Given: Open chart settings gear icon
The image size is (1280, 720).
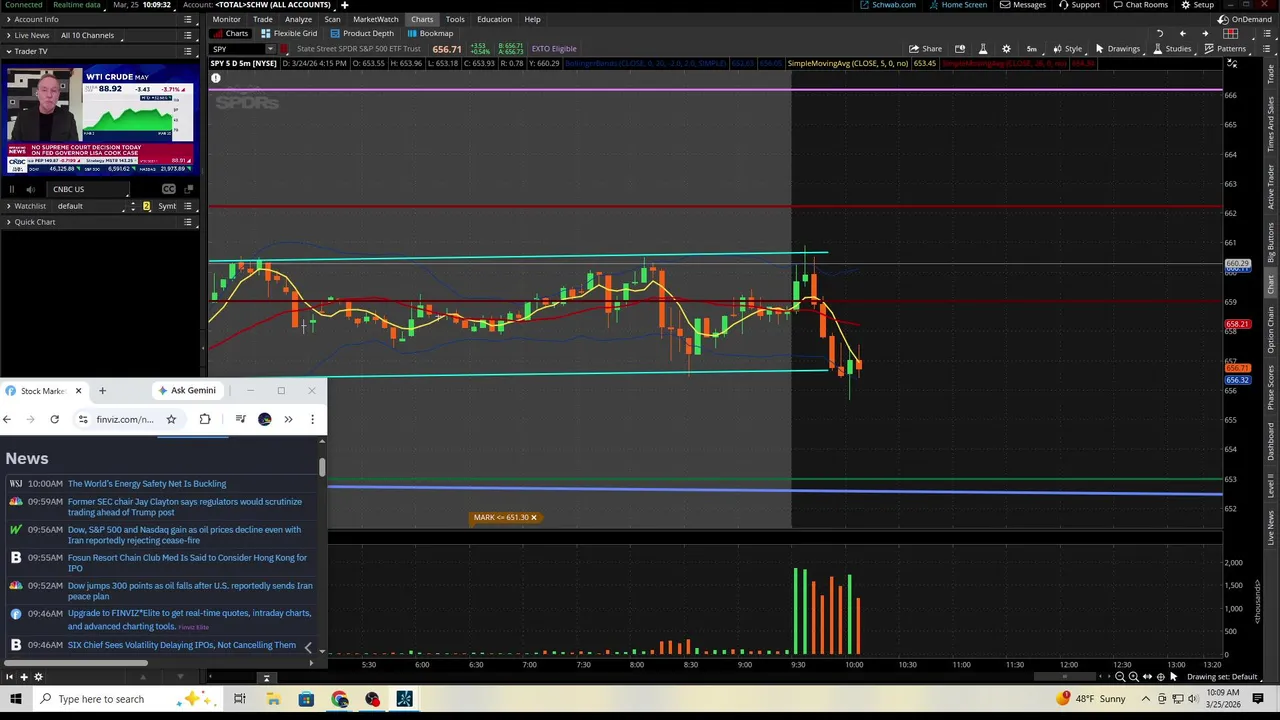Looking at the screenshot, I should pyautogui.click(x=1006, y=49).
